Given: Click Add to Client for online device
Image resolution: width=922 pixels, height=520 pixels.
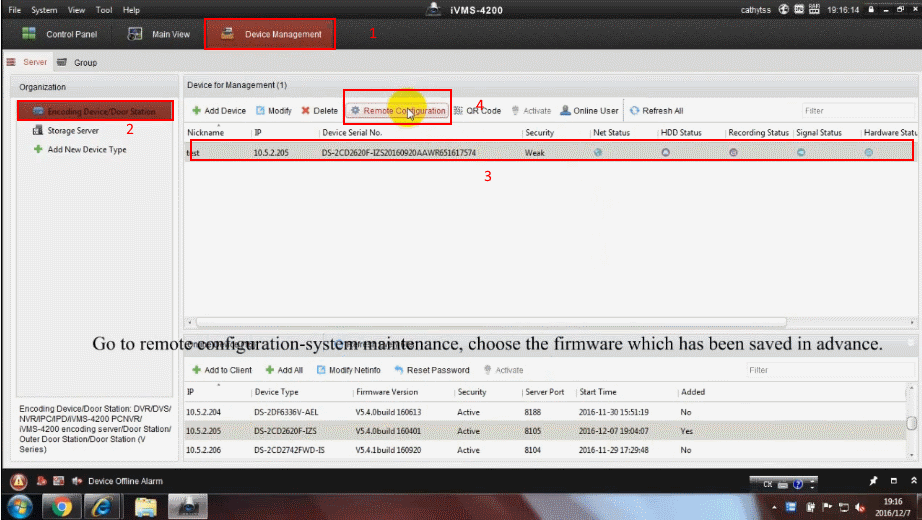Looking at the screenshot, I should point(221,370).
